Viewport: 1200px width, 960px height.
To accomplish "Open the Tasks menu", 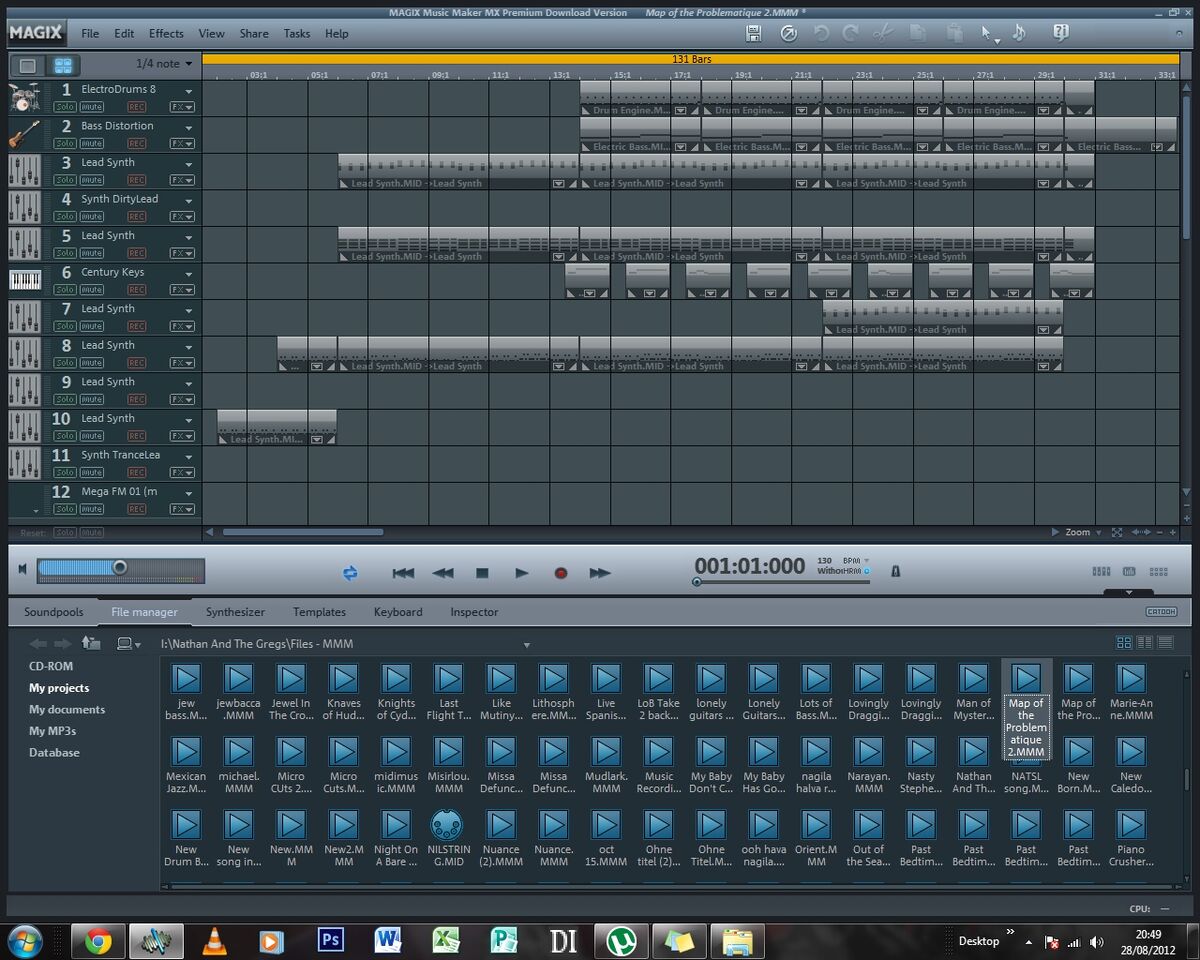I will tap(297, 33).
